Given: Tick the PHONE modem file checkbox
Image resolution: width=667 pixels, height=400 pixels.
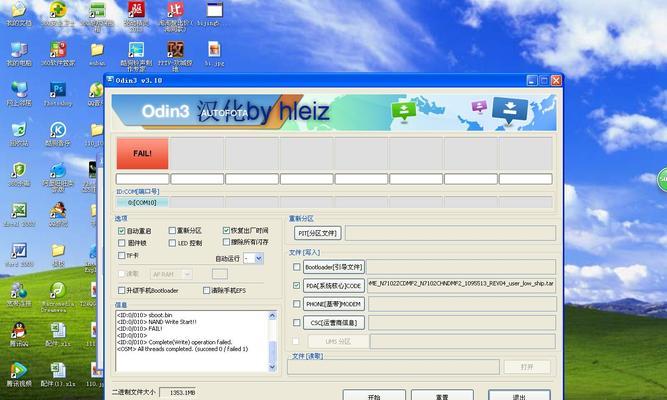Looking at the screenshot, I should [x=296, y=304].
